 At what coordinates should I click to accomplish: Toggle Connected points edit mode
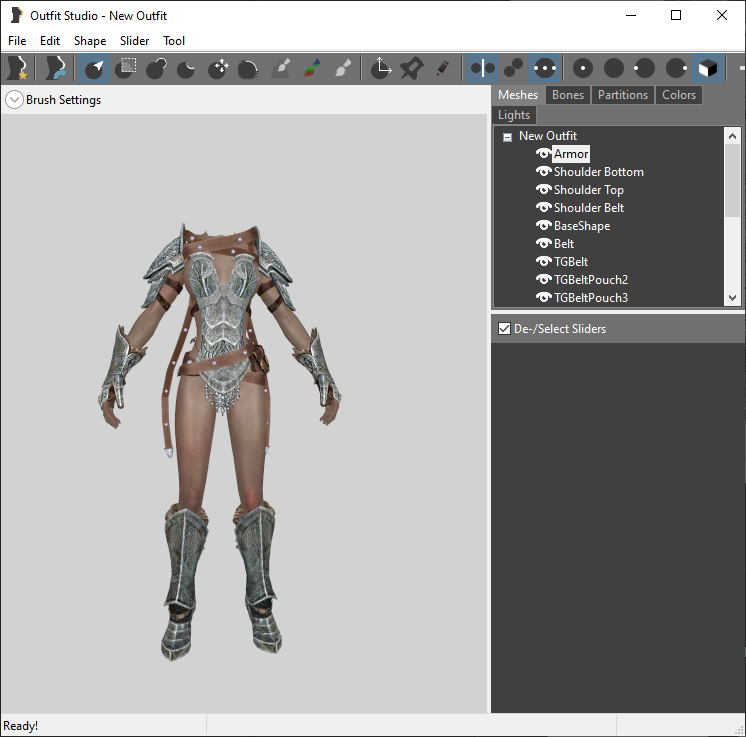(x=513, y=68)
